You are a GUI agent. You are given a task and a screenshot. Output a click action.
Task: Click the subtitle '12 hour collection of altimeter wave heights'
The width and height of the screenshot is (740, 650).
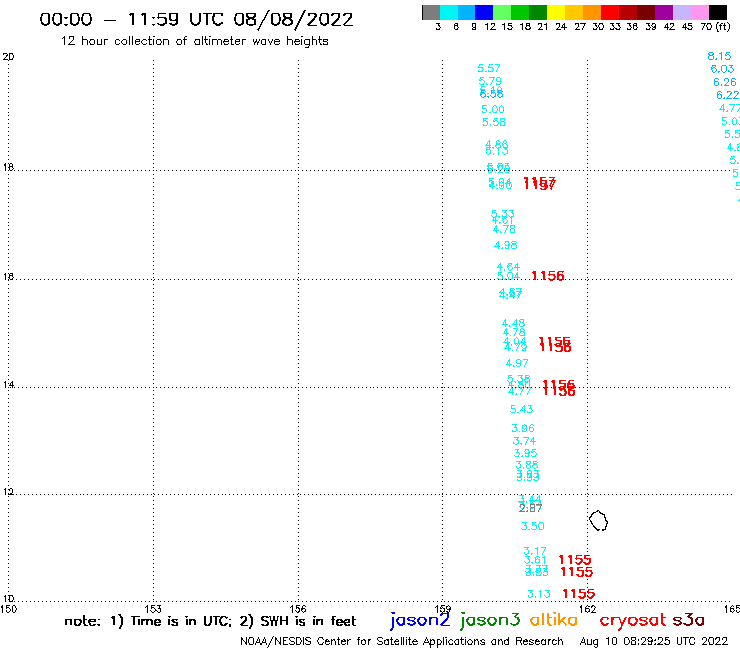point(194,41)
